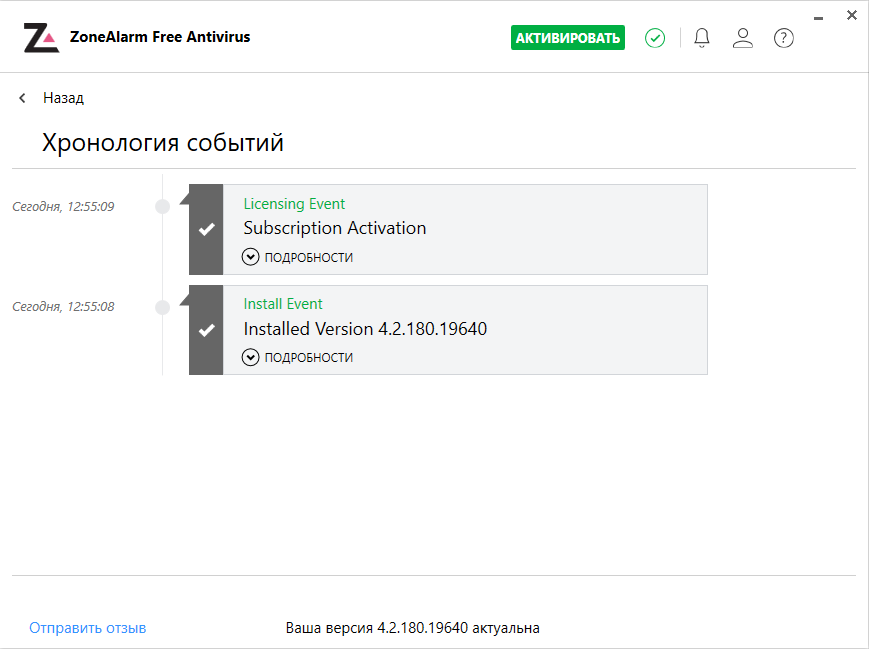
Task: Click the ZoneAlarm Z logo
Action: [x=41, y=38]
